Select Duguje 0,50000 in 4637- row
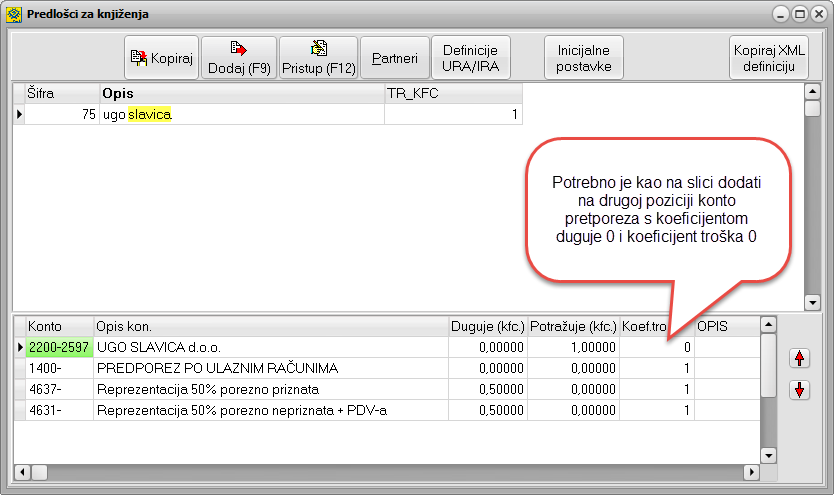Image resolution: width=834 pixels, height=495 pixels. [488, 389]
